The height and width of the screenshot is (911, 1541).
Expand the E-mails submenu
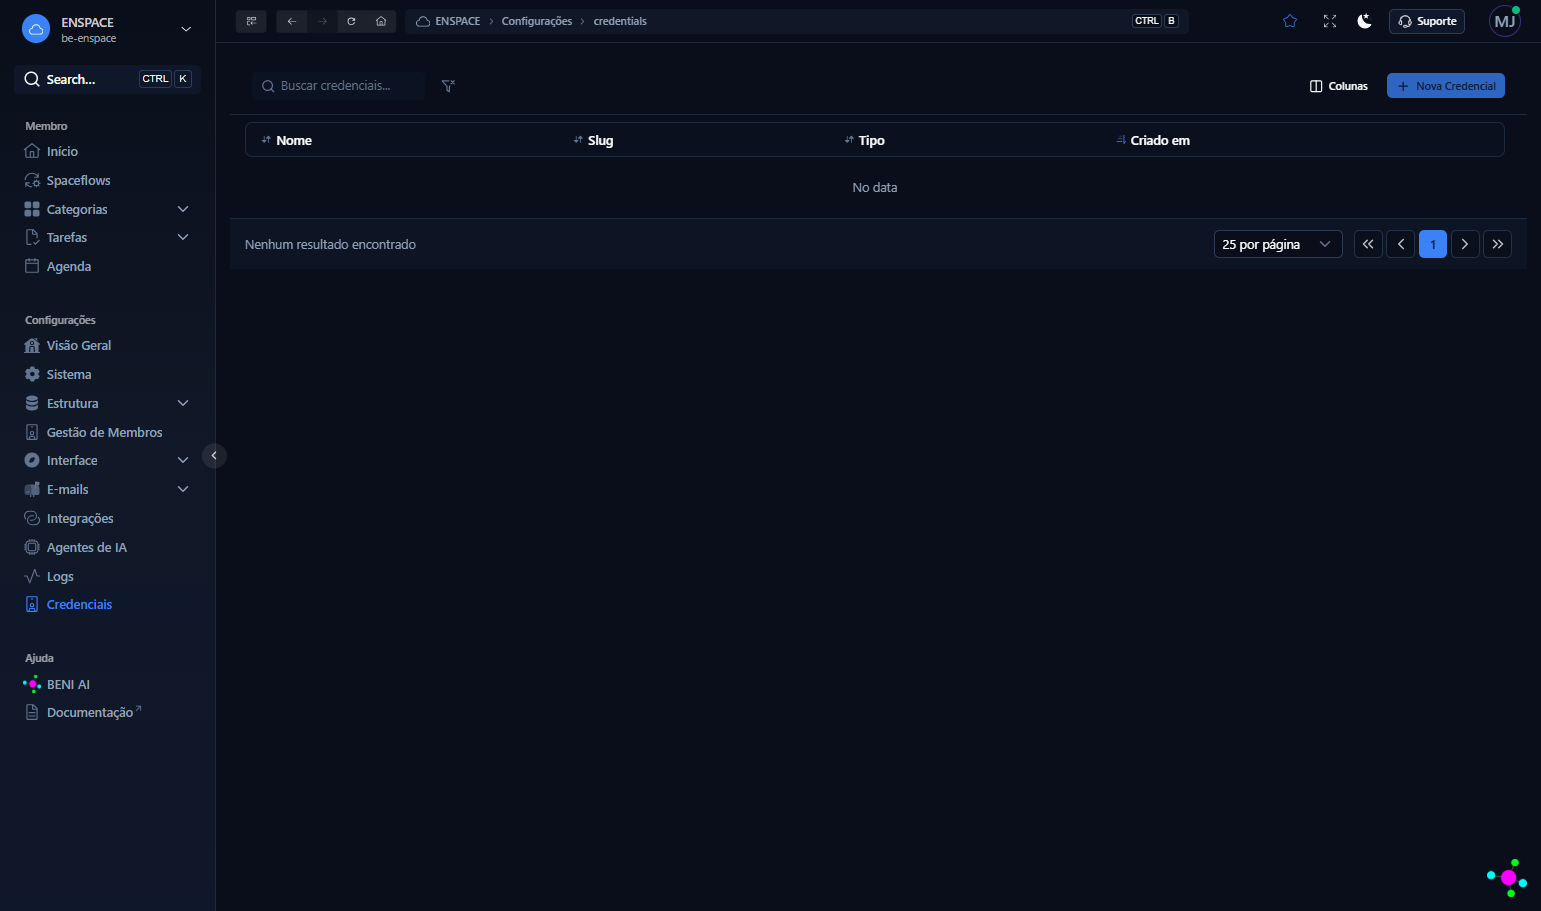pyautogui.click(x=183, y=489)
